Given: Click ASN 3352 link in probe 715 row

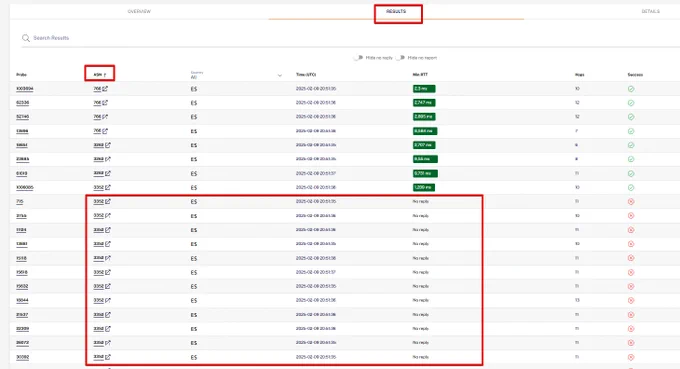Looking at the screenshot, I should pos(98,202).
